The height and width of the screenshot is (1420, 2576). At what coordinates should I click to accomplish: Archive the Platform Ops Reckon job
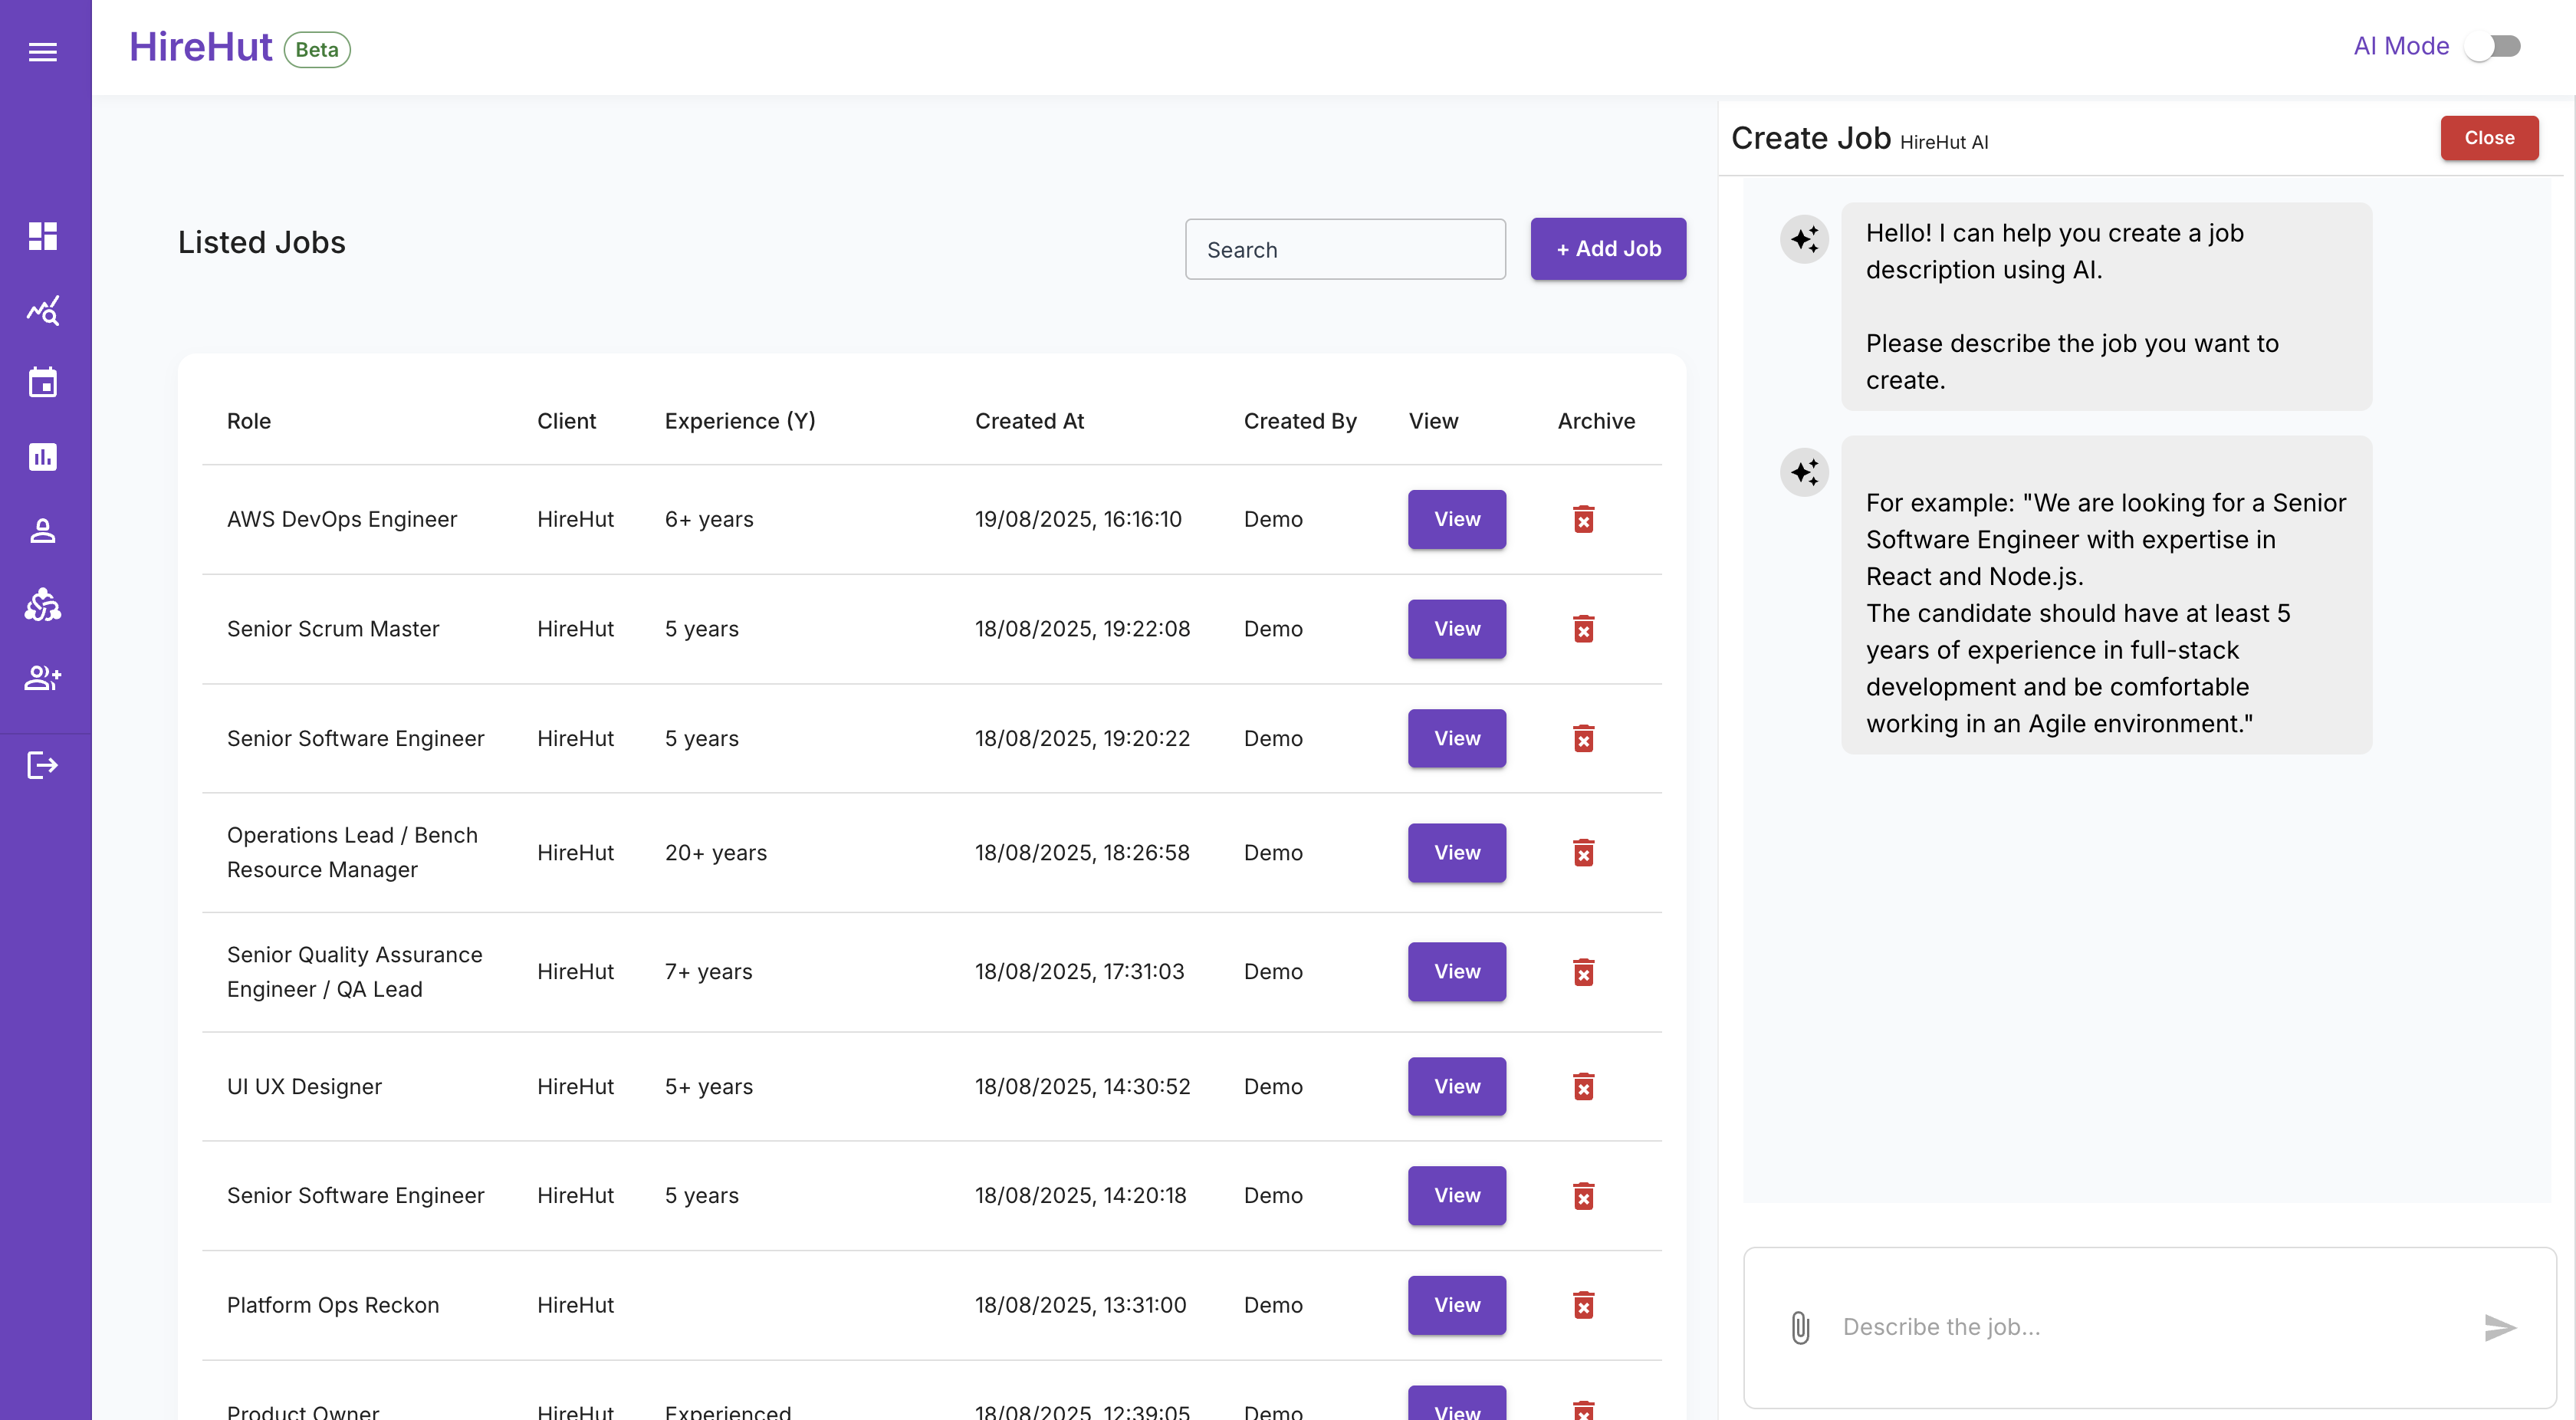tap(1583, 1305)
